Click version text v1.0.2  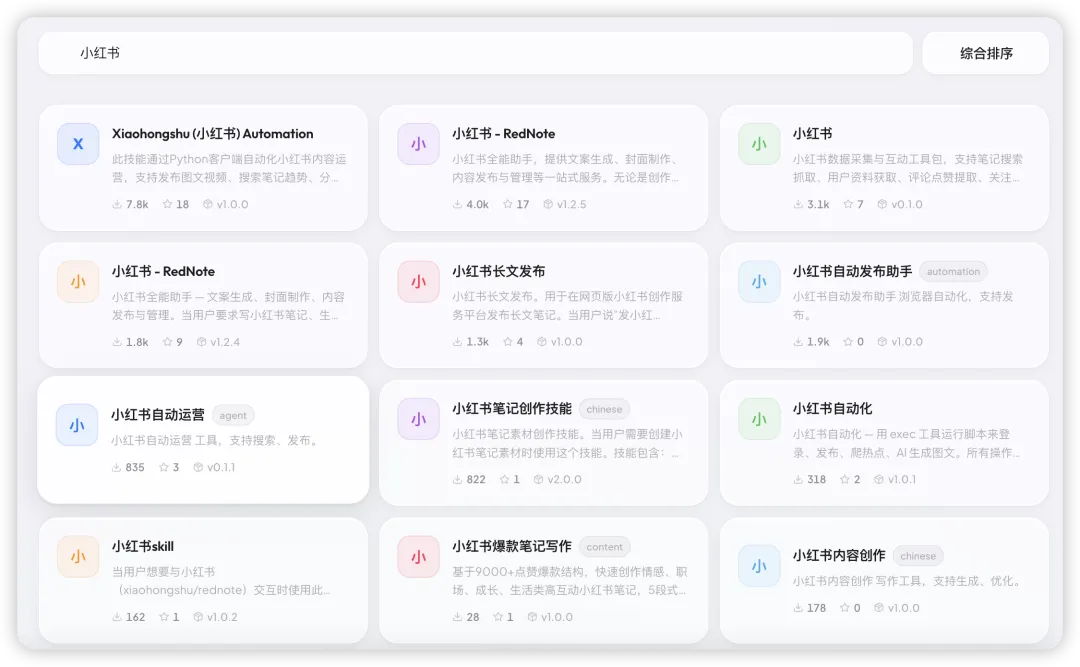pos(222,617)
